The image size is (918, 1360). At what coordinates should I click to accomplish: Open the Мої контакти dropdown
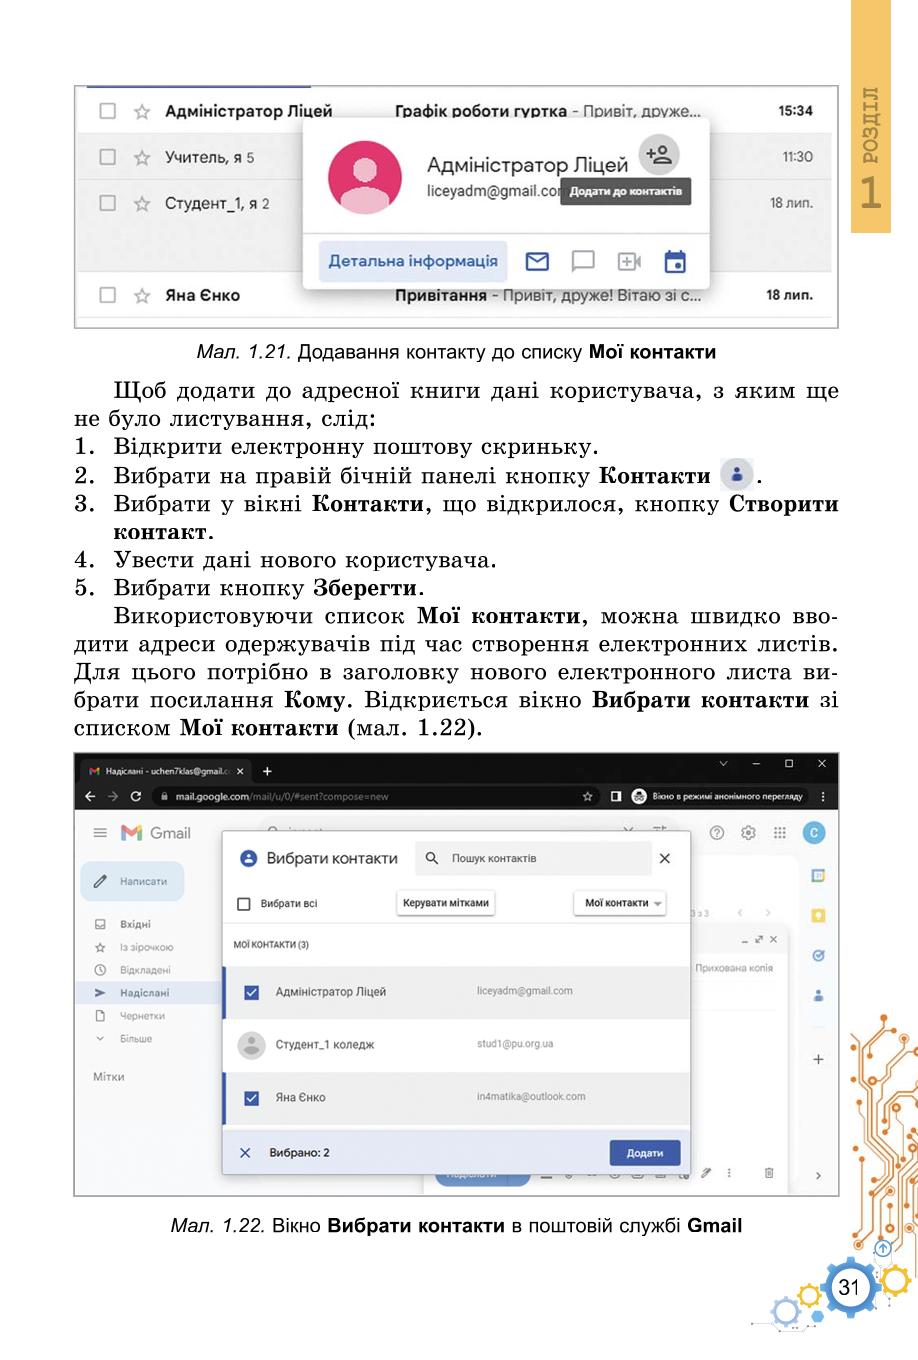[x=620, y=903]
